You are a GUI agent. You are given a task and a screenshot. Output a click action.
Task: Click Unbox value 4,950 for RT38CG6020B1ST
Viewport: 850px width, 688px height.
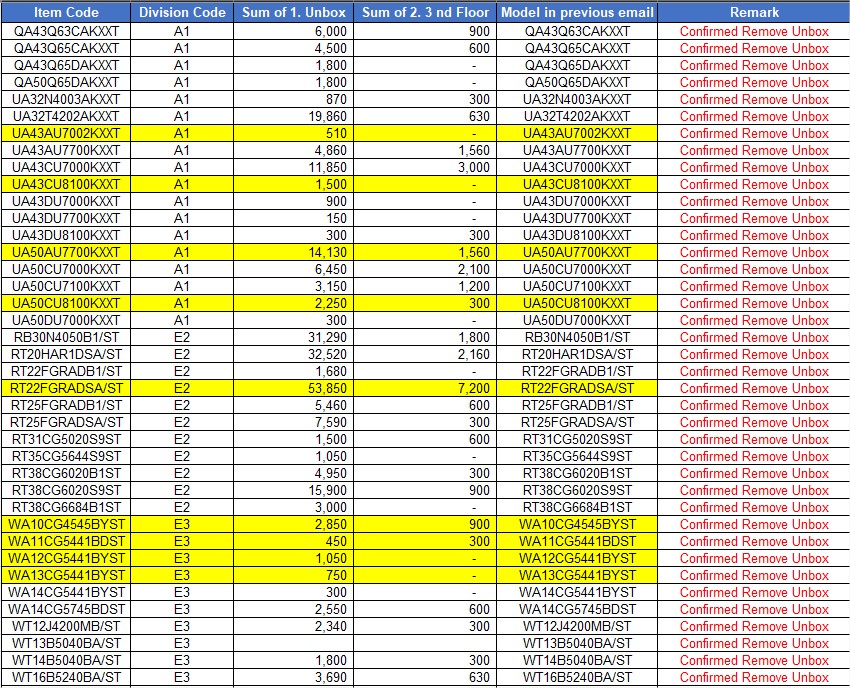coord(293,473)
